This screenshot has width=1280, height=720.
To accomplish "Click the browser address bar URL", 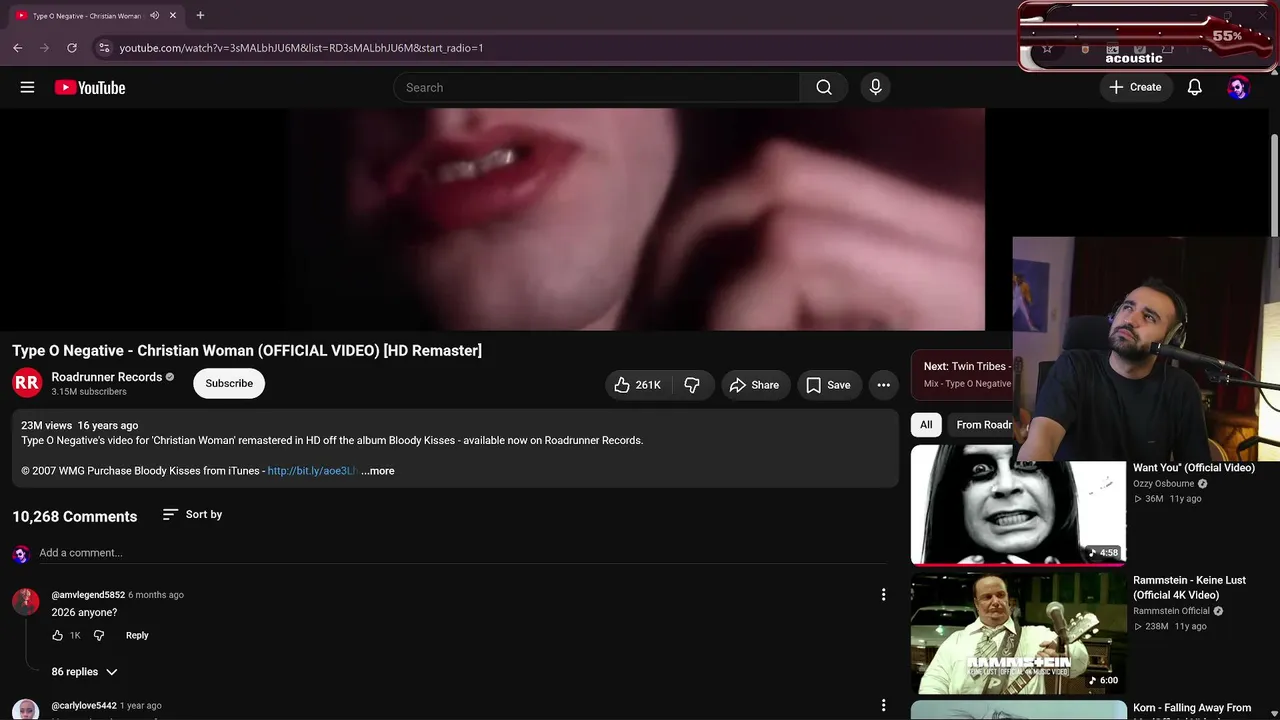I will coord(301,47).
